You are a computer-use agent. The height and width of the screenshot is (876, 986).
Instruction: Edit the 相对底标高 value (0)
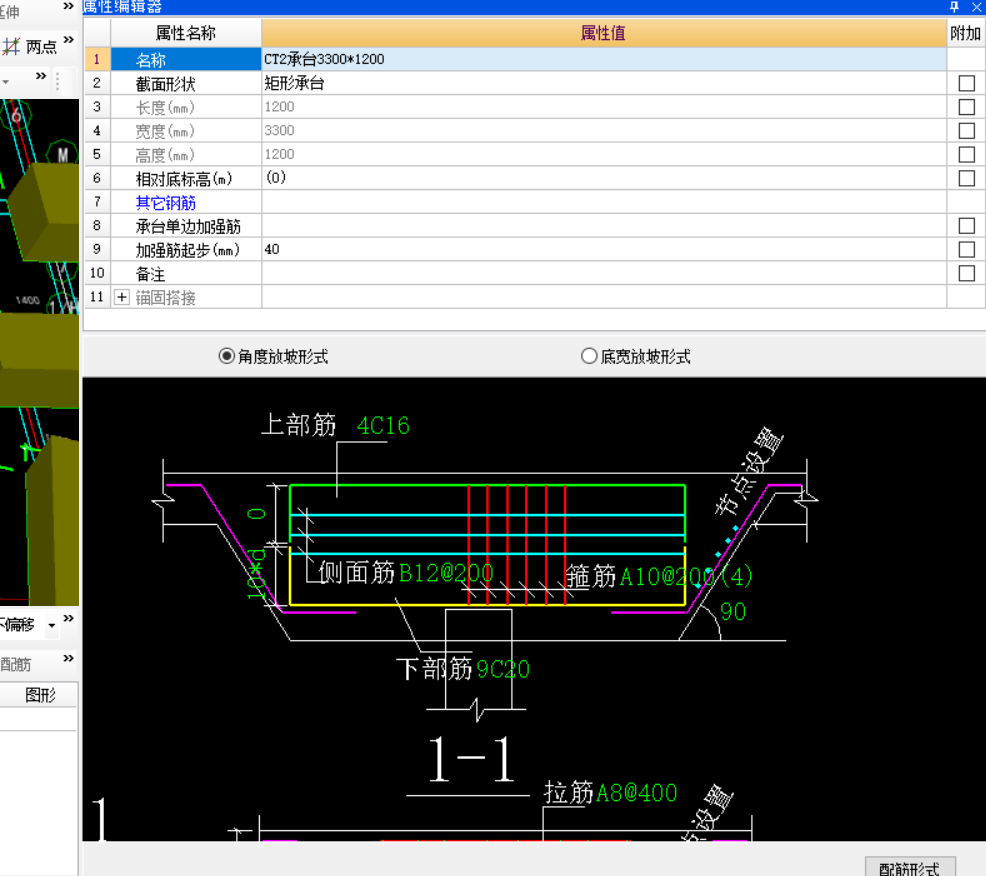coord(604,178)
